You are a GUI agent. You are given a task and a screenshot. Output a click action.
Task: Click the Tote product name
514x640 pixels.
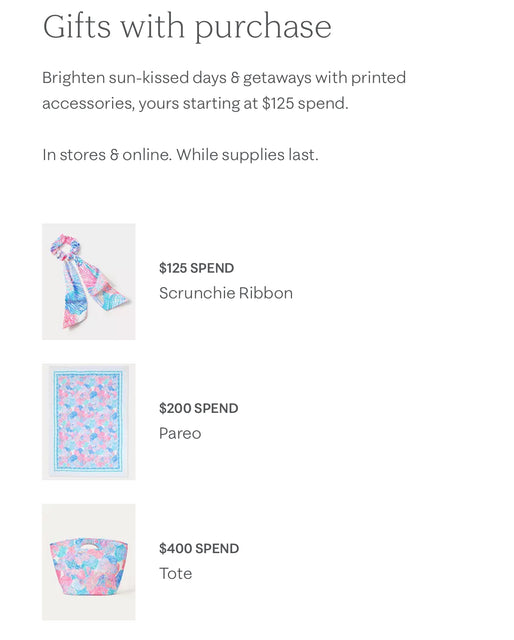[176, 573]
